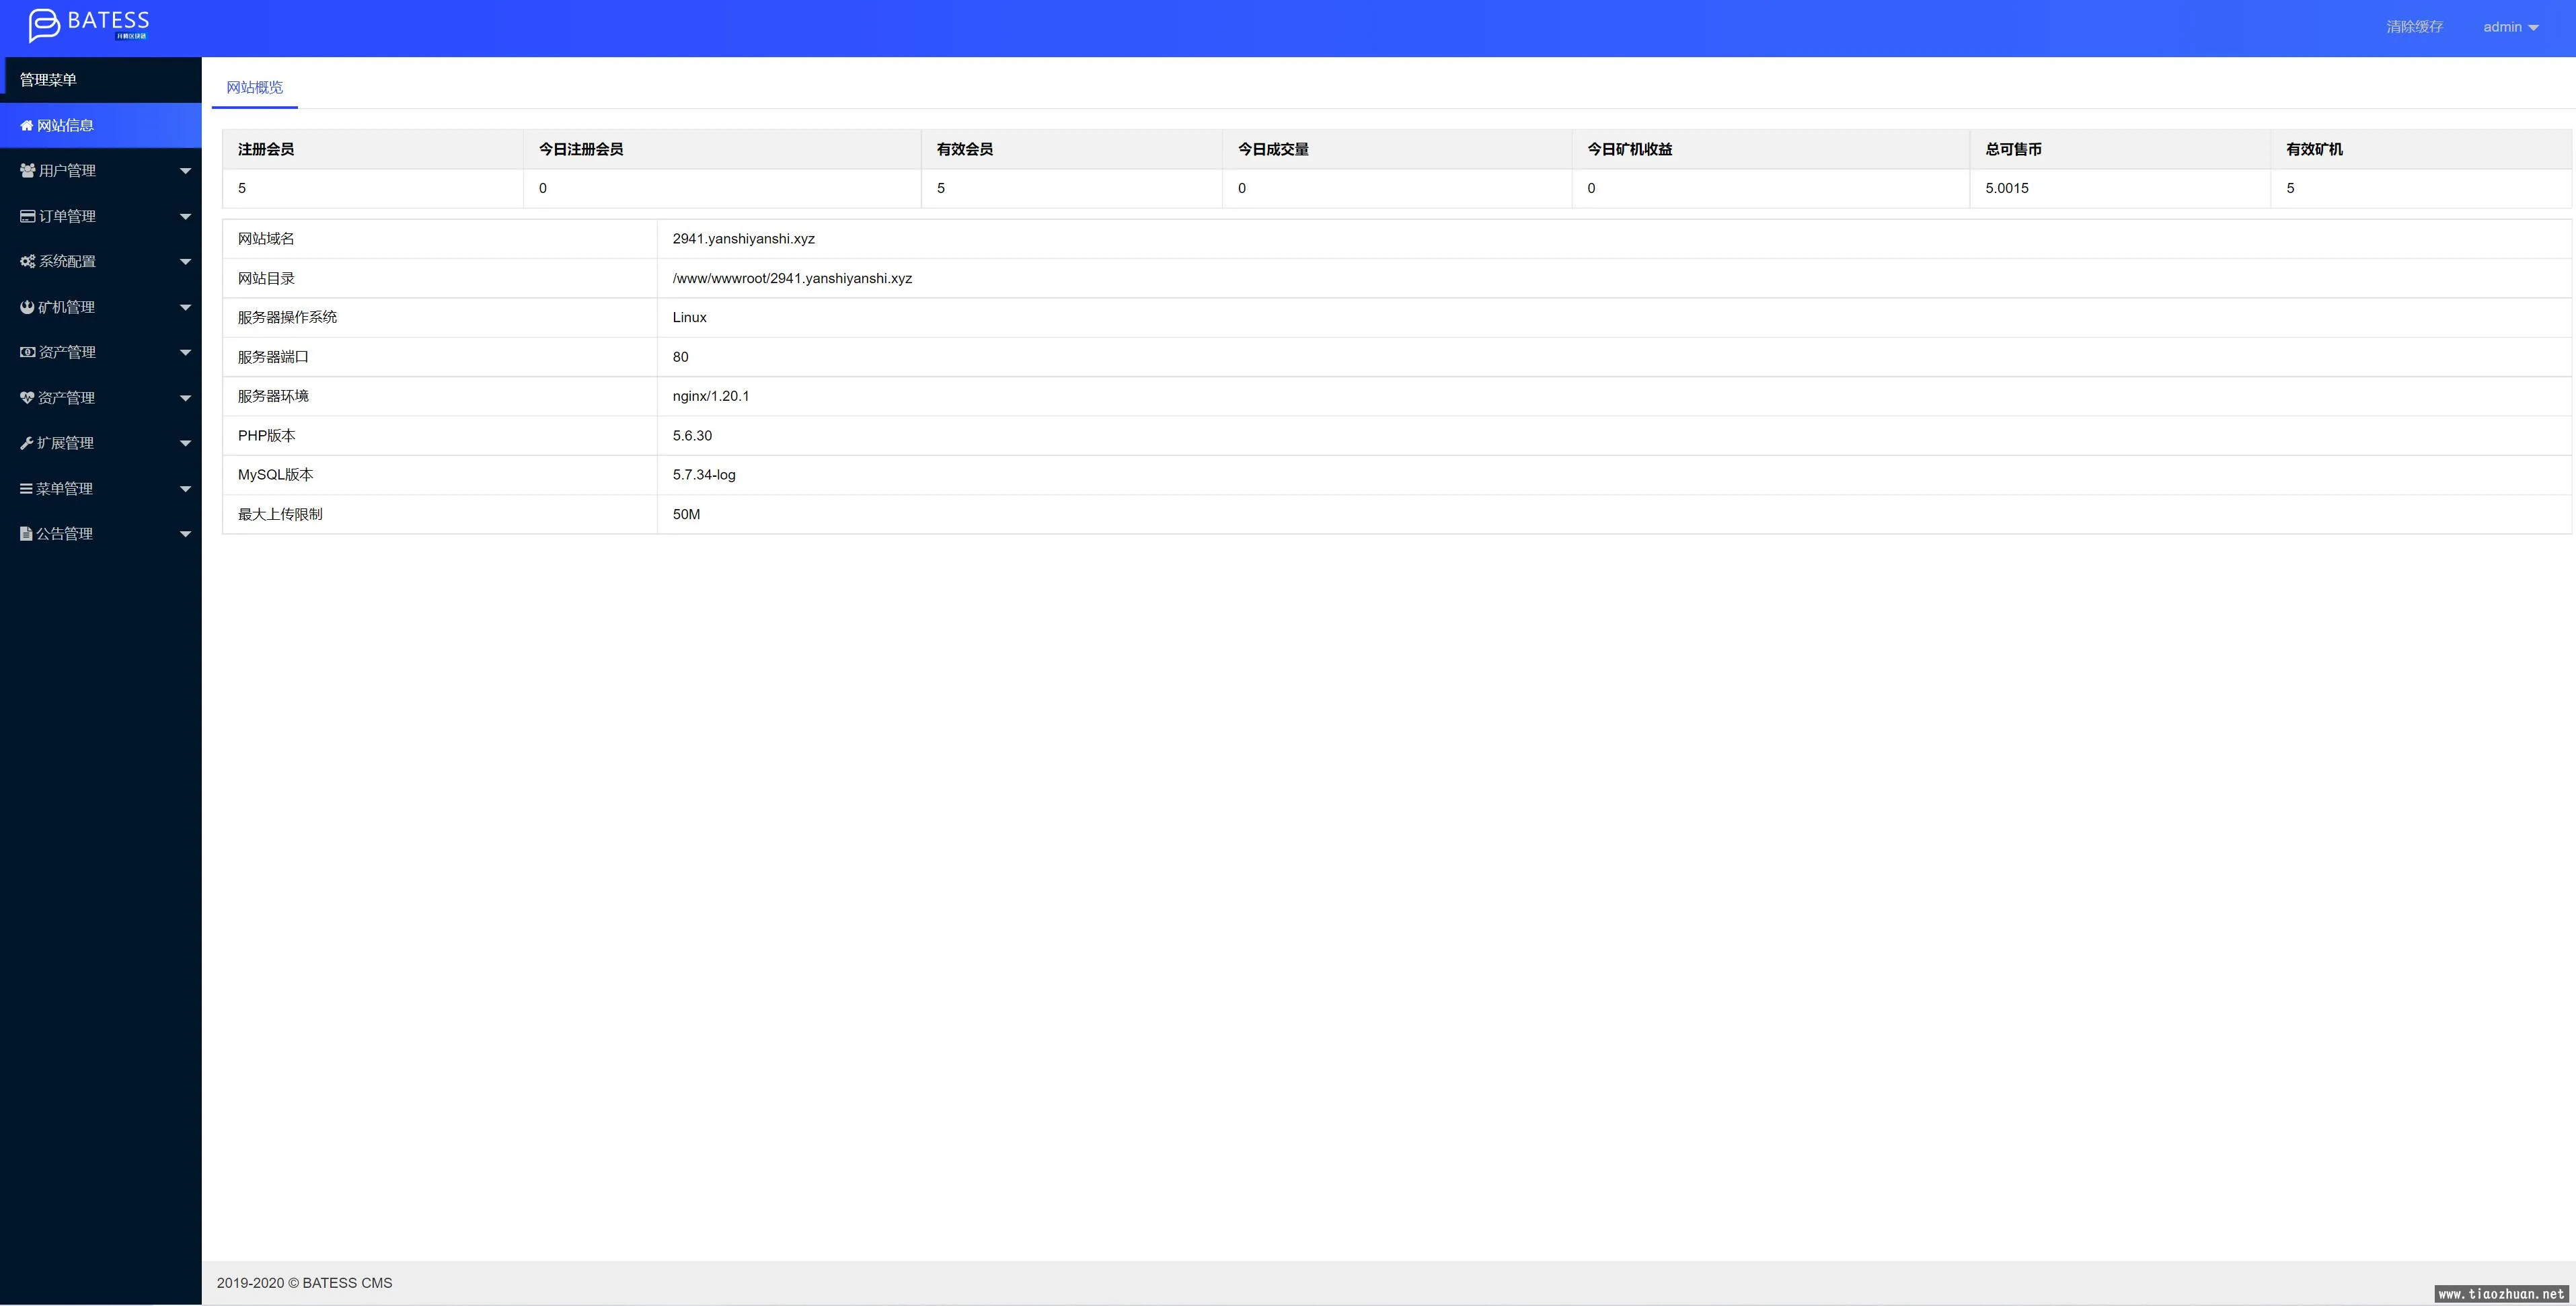Click the /www/wwwroot/2941.yanshiyanshi.xyz path value
The height and width of the screenshot is (1306, 2576).
(x=792, y=279)
